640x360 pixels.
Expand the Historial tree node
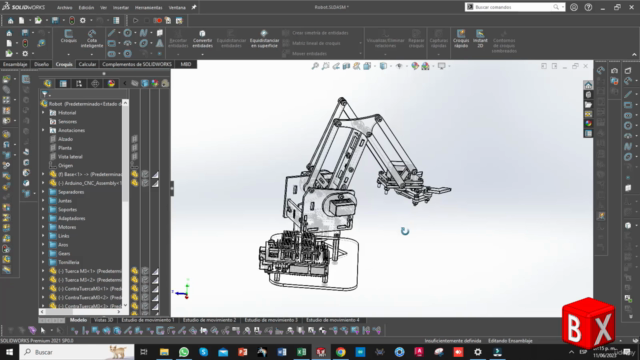coord(43,113)
